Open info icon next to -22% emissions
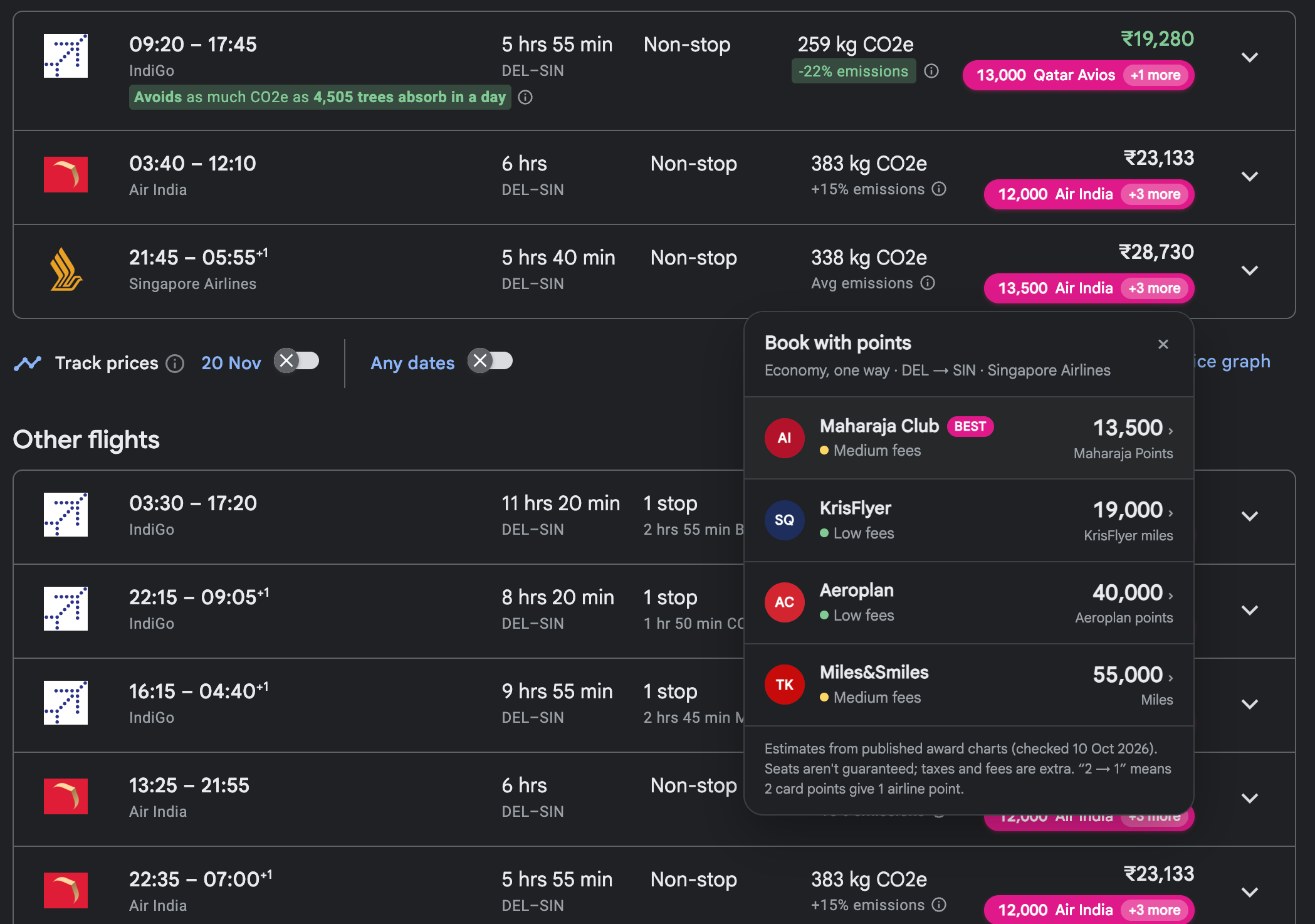1315x924 pixels. pyautogui.click(x=931, y=71)
